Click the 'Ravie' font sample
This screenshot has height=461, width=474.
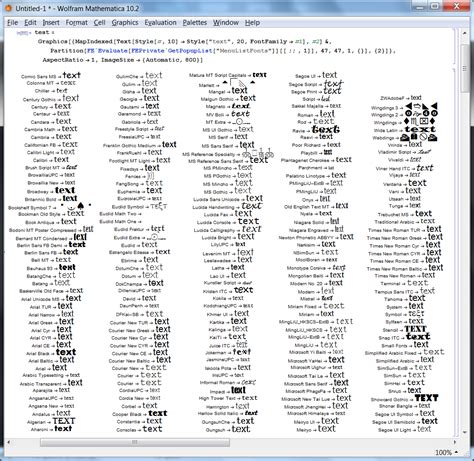tap(316, 129)
